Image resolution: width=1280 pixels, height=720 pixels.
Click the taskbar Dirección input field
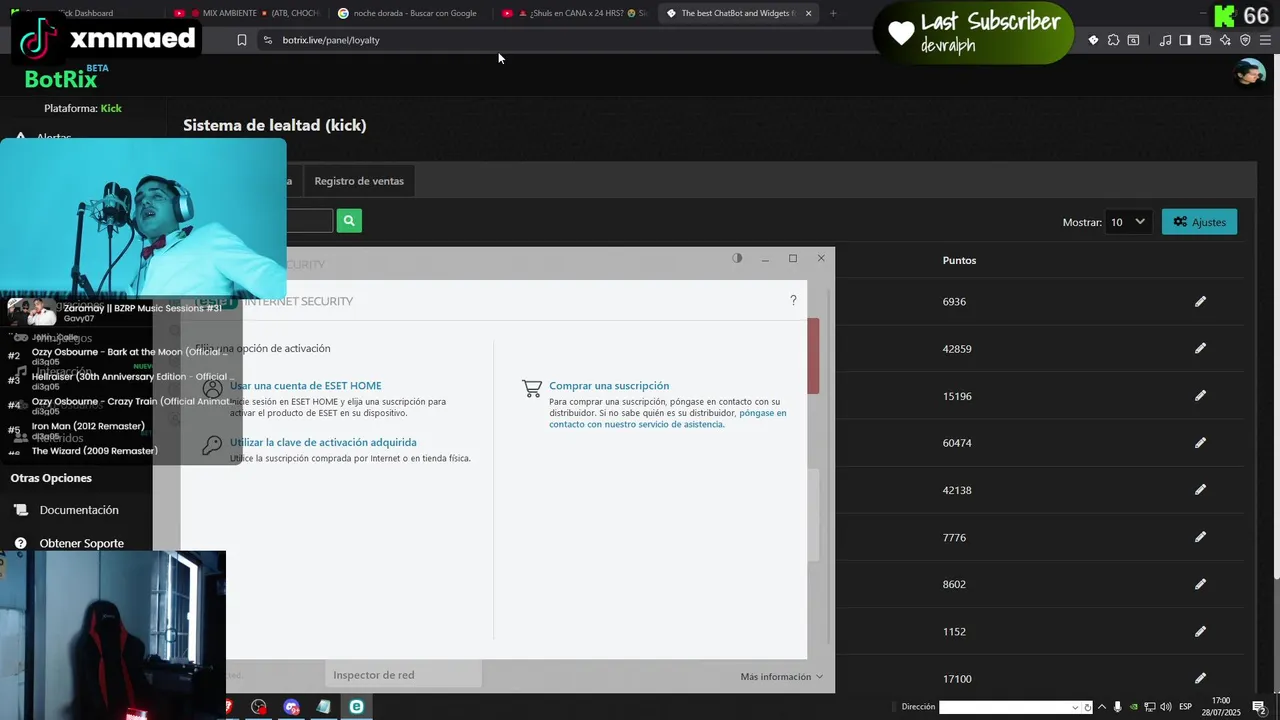tap(1004, 707)
